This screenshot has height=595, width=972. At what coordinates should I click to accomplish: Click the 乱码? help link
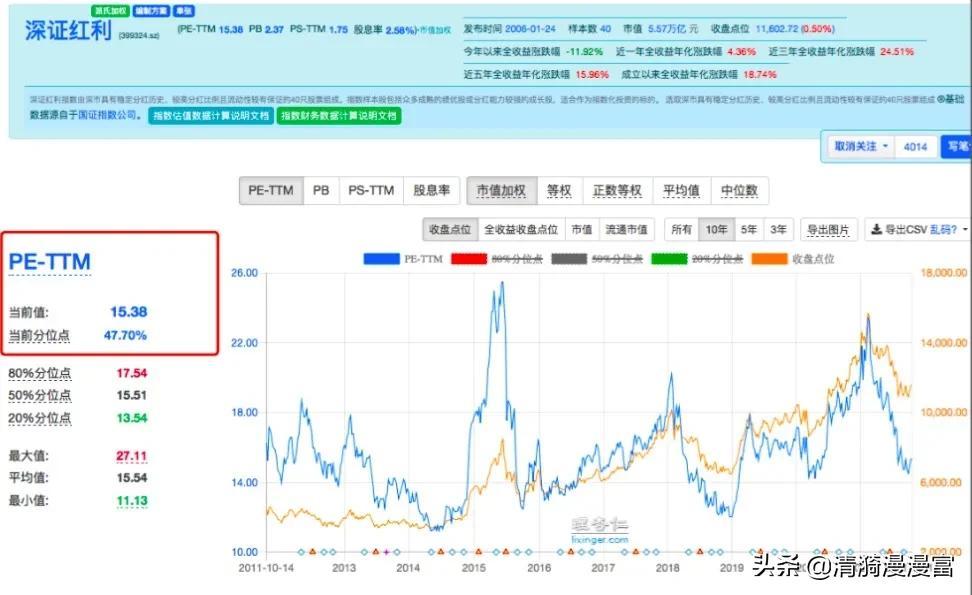(943, 229)
